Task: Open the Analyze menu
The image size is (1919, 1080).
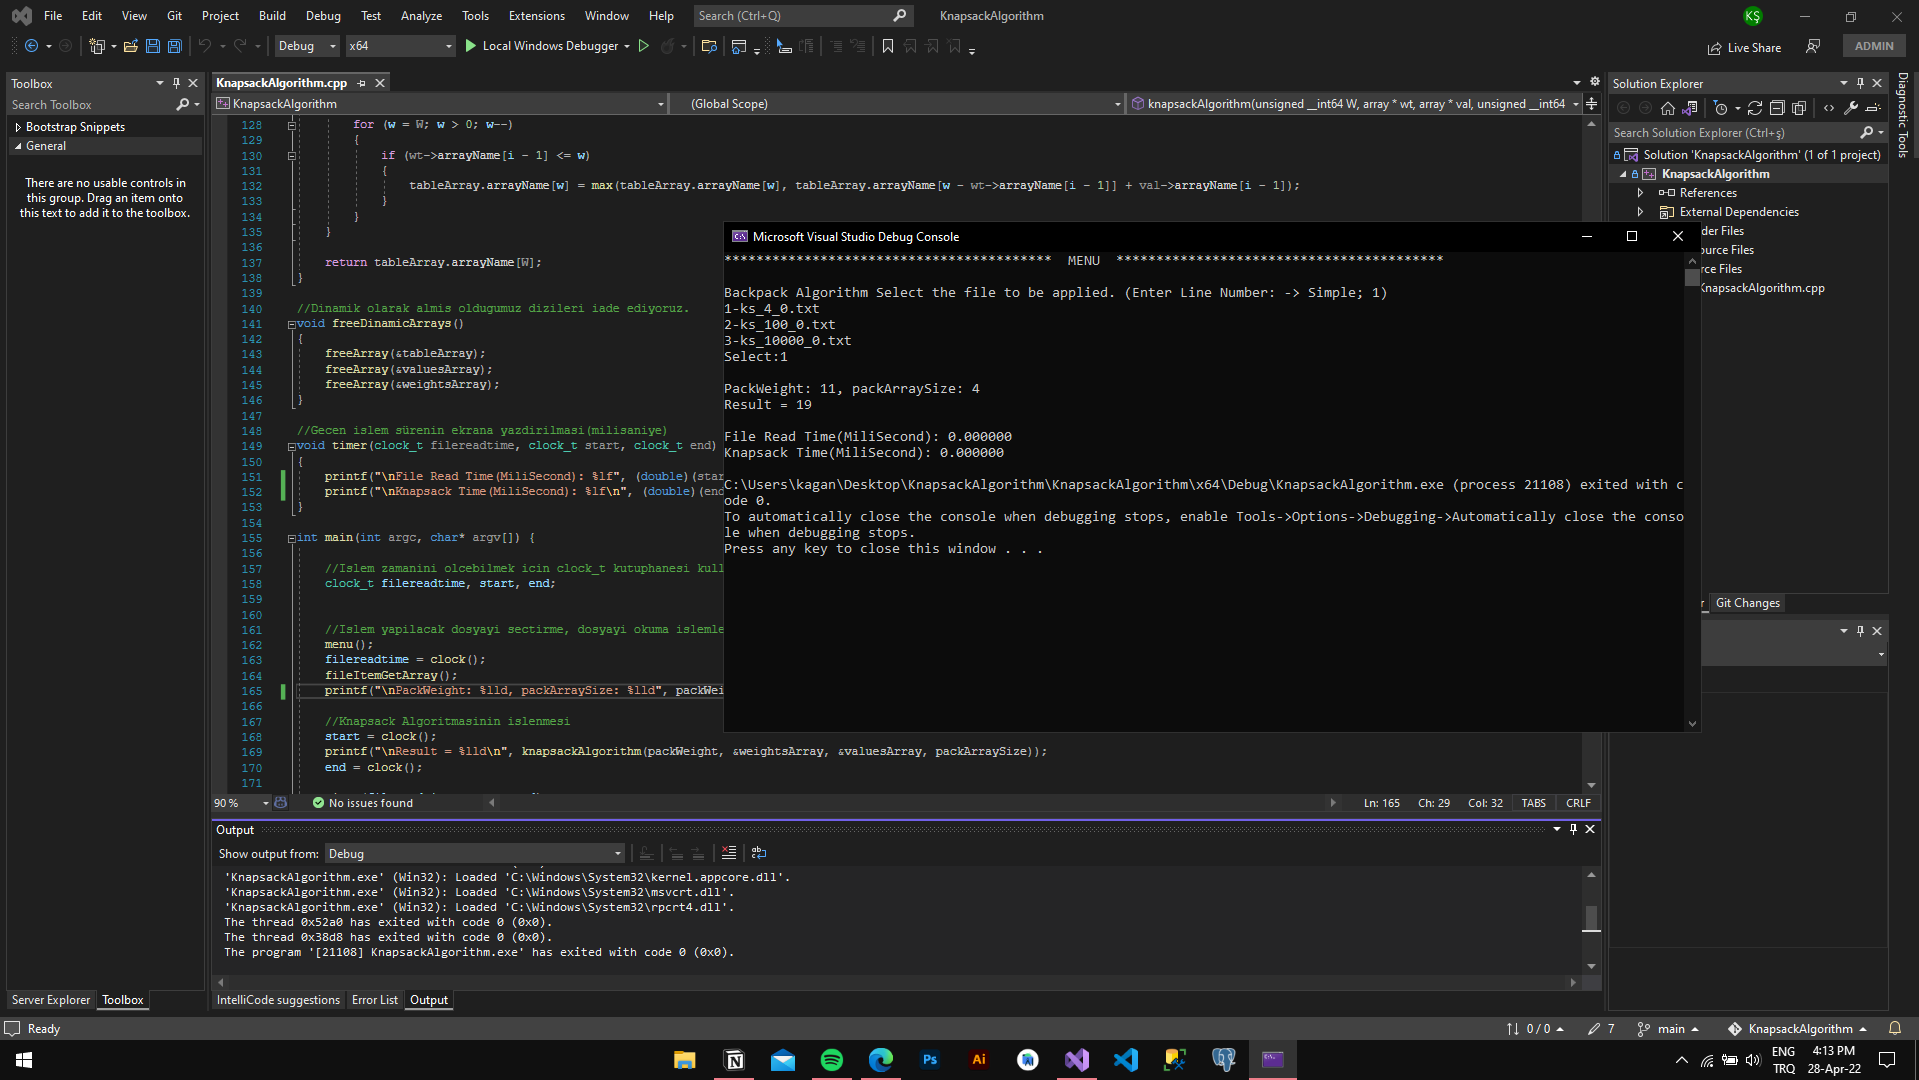Action: [421, 15]
